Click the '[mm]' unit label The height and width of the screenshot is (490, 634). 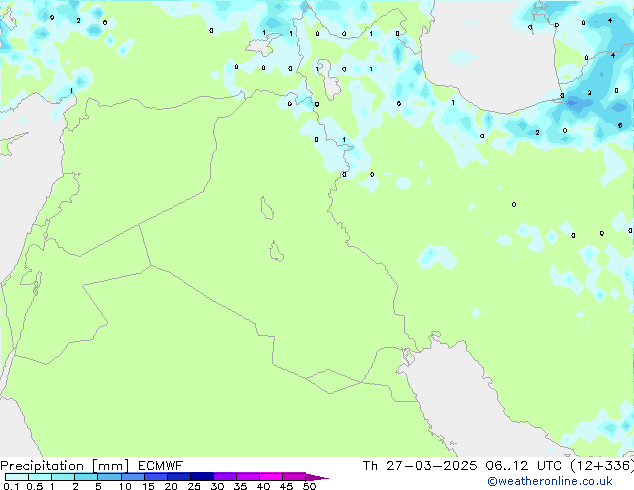pos(110,466)
